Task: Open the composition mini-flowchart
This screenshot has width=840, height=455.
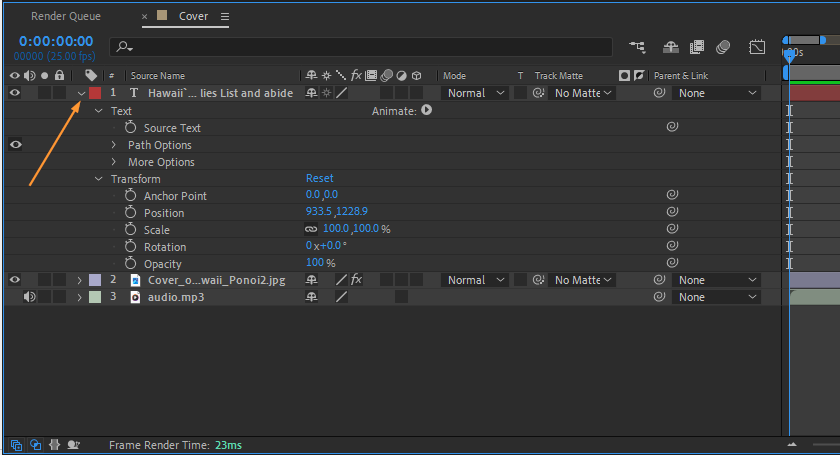Action: pyautogui.click(x=637, y=47)
